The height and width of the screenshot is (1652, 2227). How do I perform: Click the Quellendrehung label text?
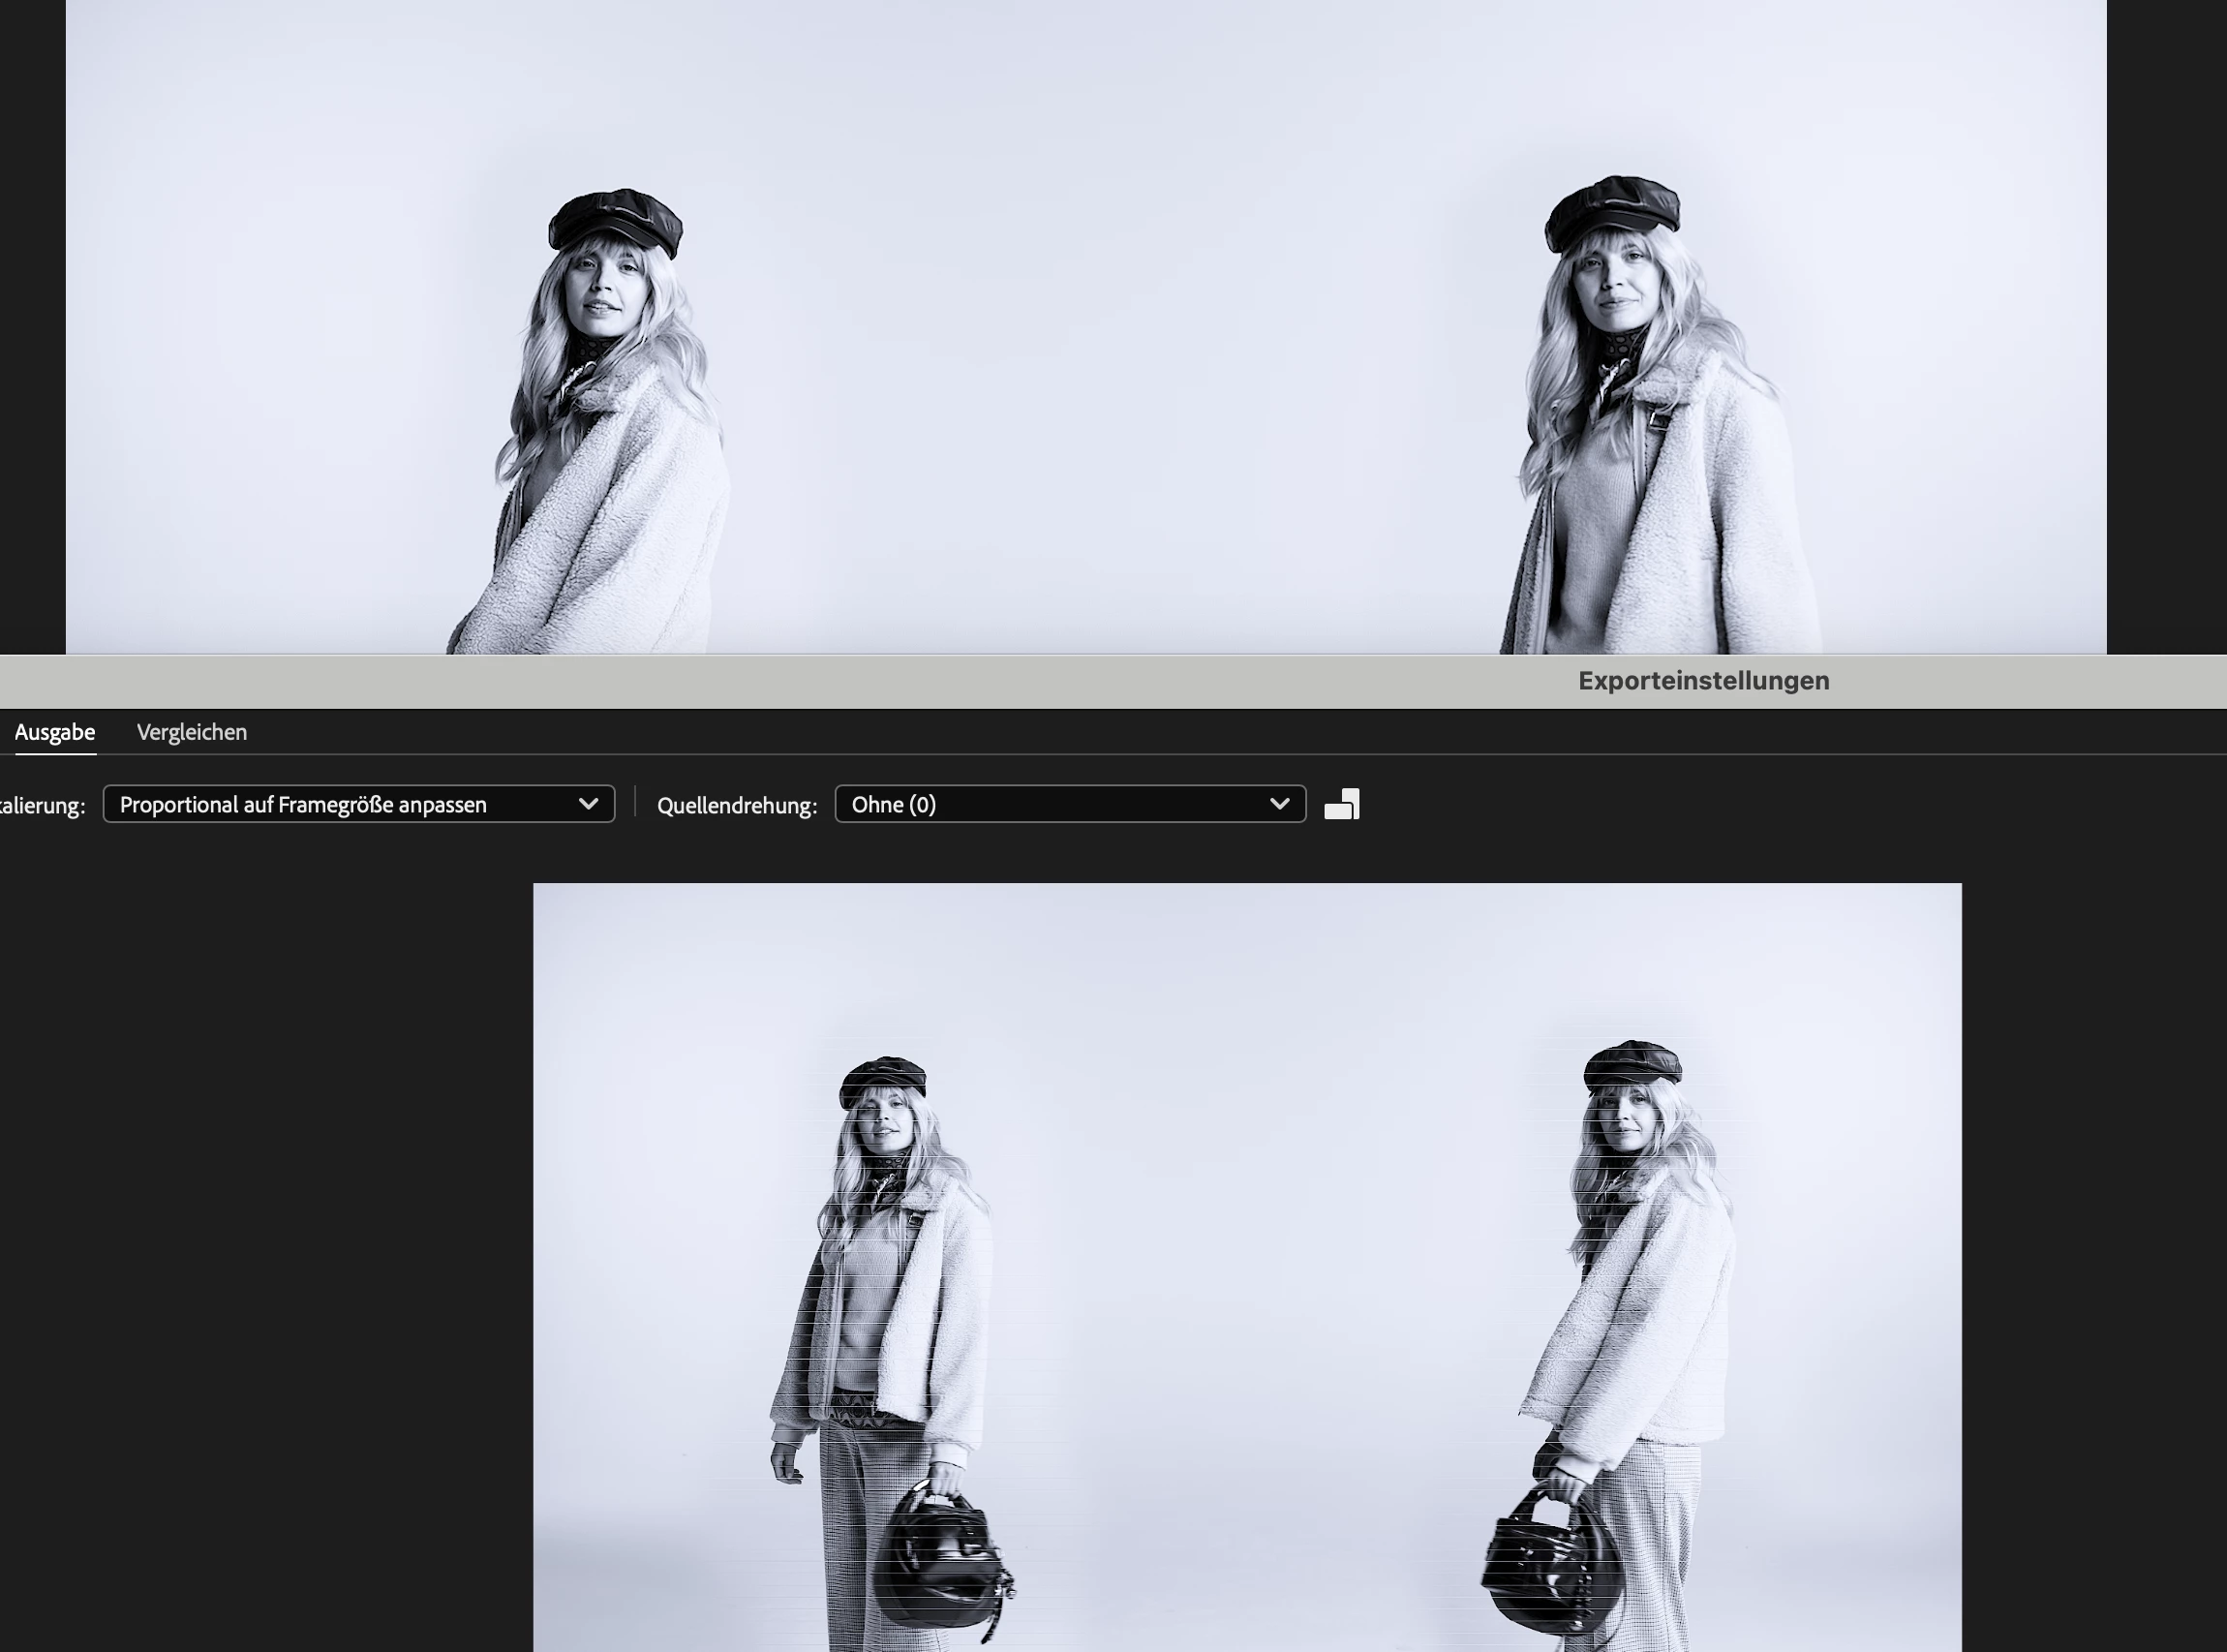point(737,806)
